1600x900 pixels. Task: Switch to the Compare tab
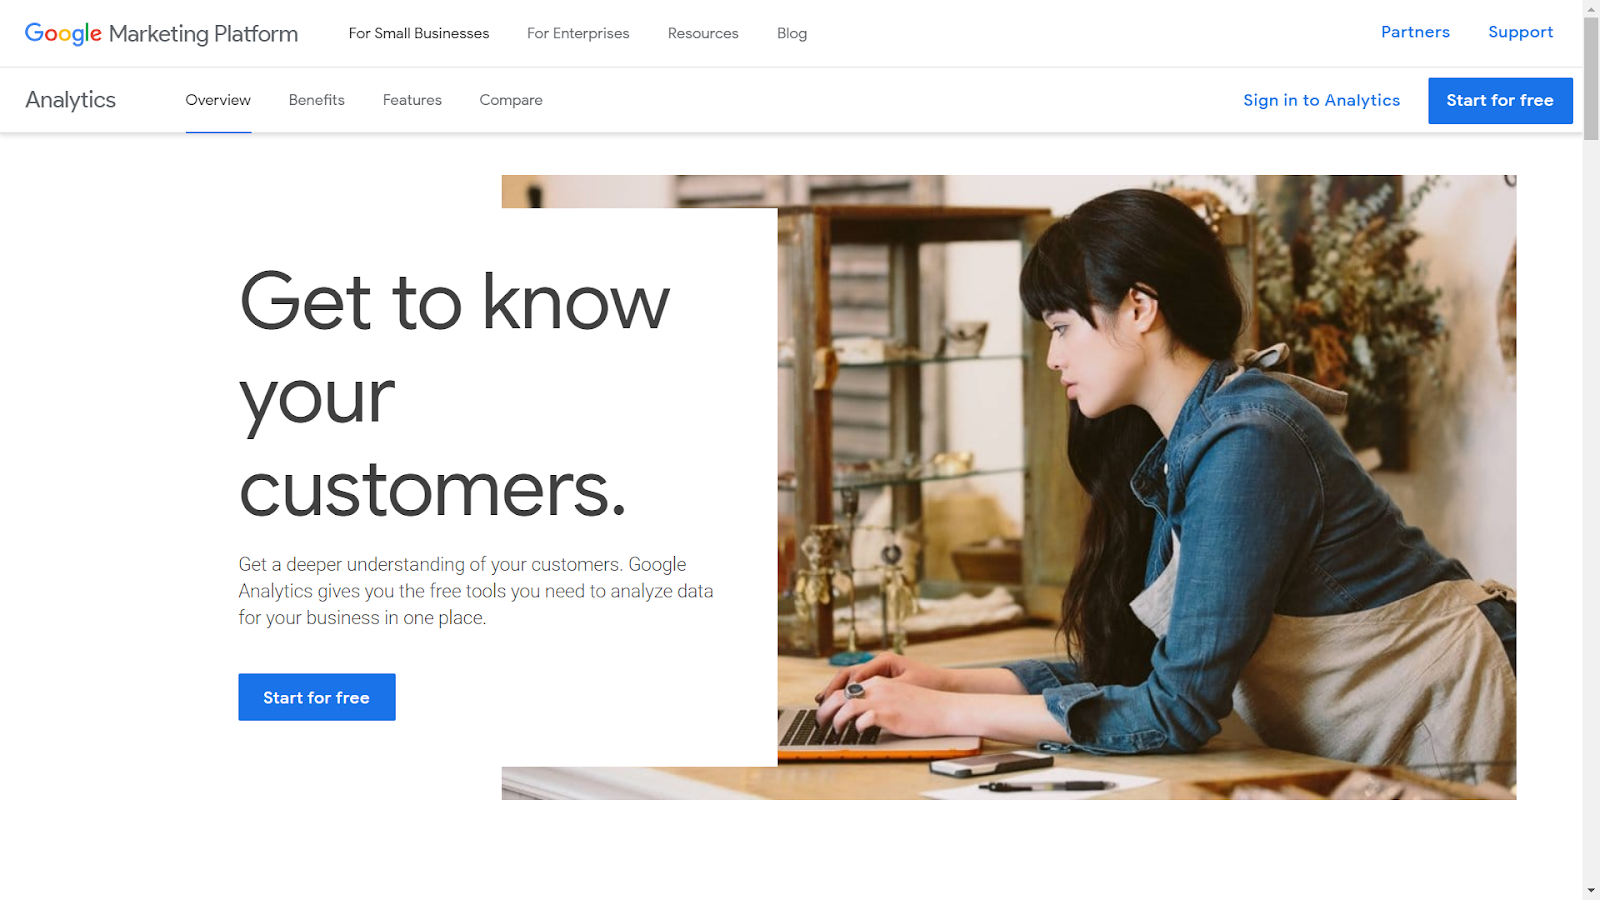511,100
